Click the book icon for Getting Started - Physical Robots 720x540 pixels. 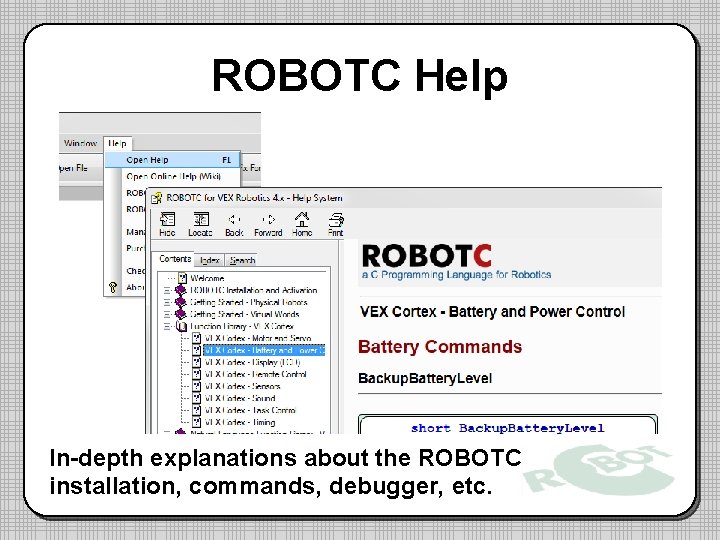click(180, 302)
